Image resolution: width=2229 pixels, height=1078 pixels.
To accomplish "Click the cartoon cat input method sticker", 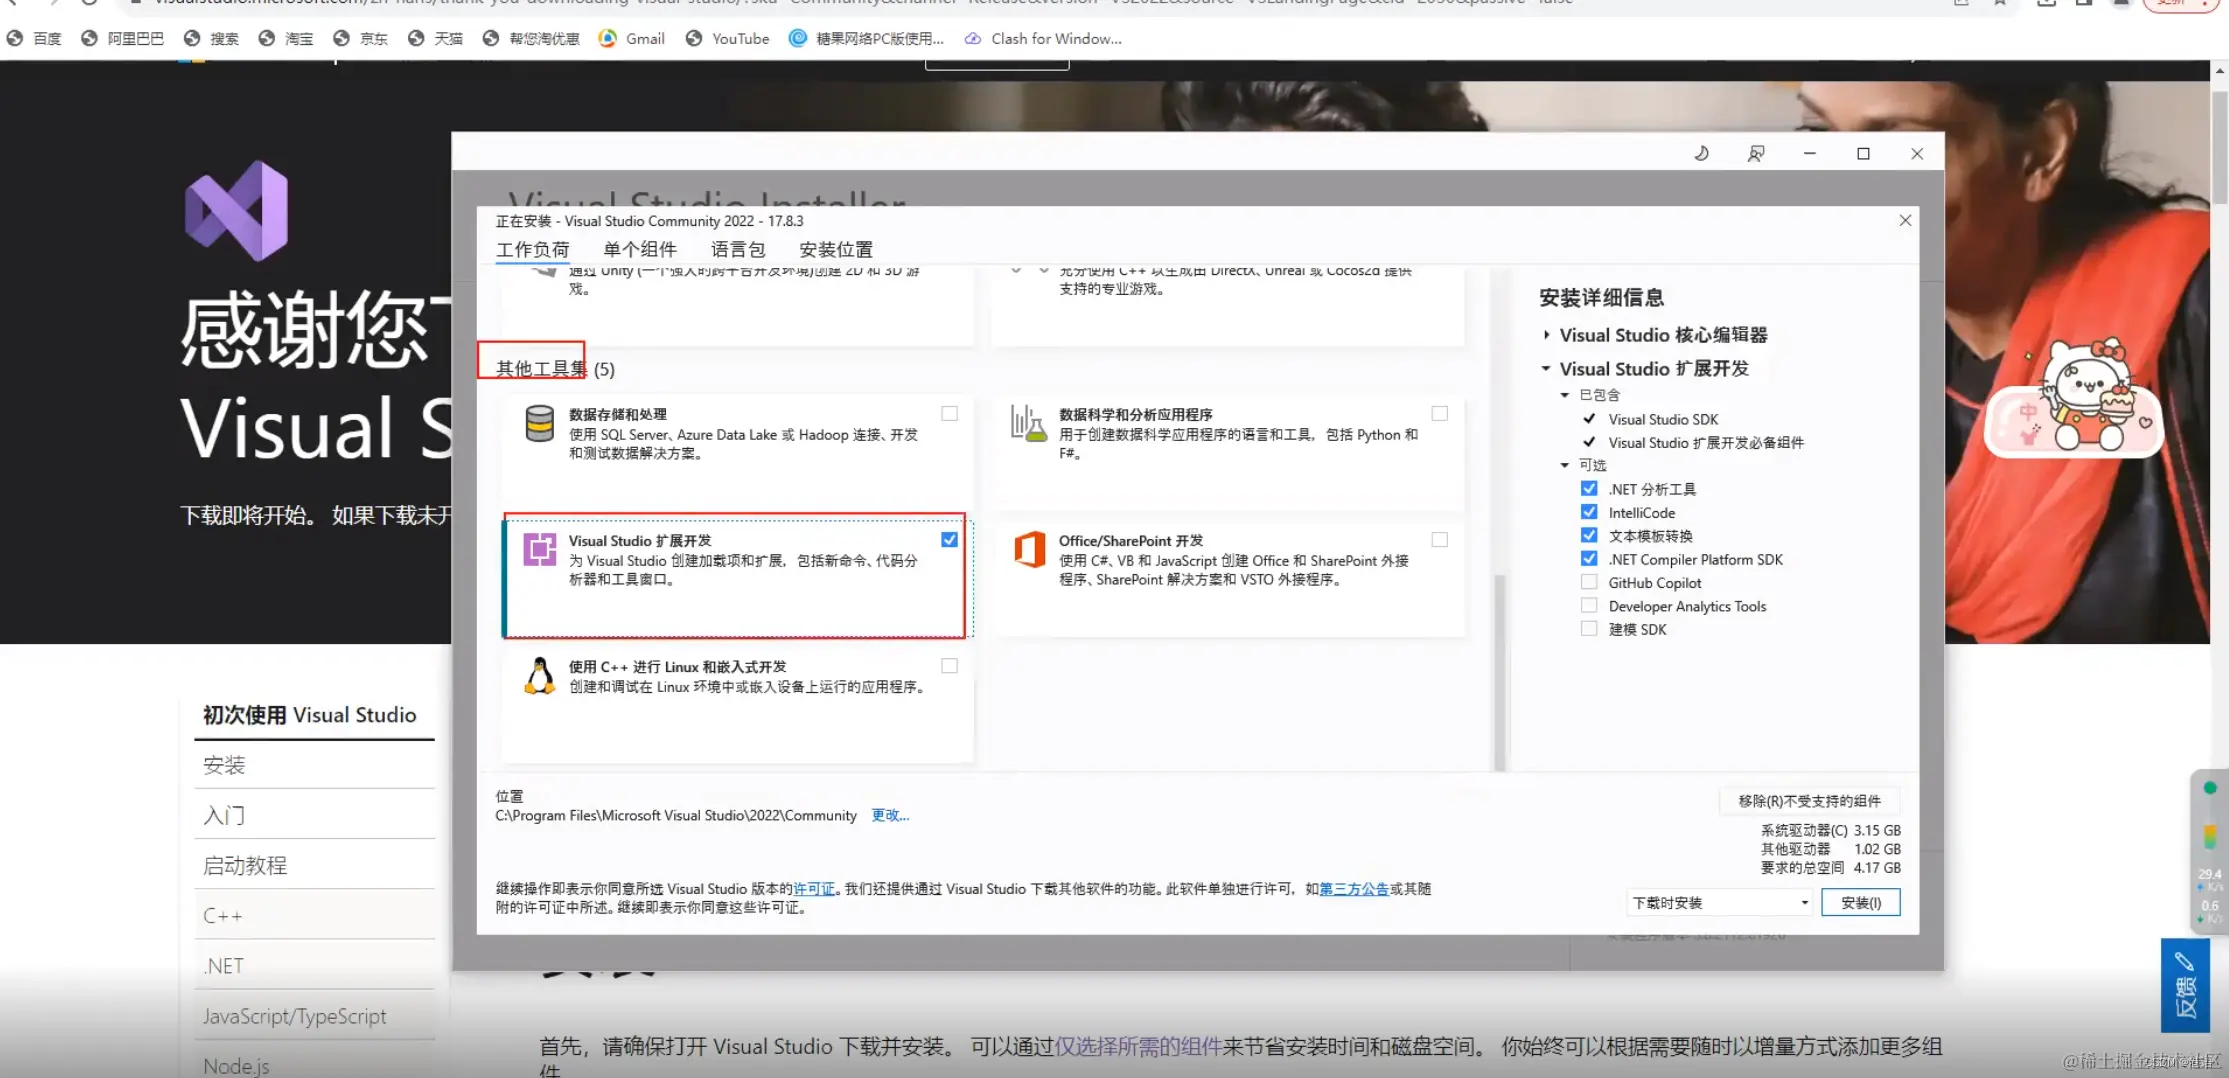I will pyautogui.click(x=2075, y=400).
